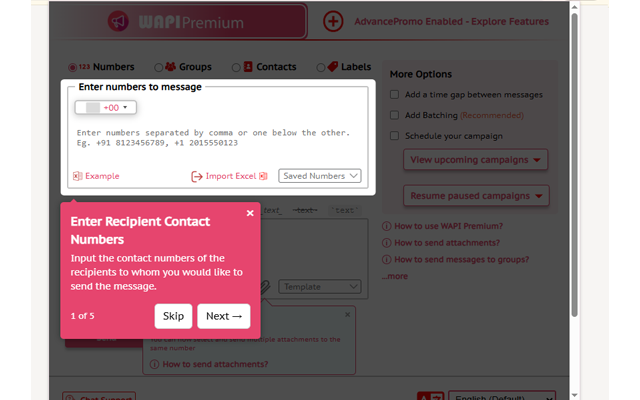This screenshot has height=400, width=640.
Task: Open the Resume paused campaigns dropdown
Action: coord(476,196)
